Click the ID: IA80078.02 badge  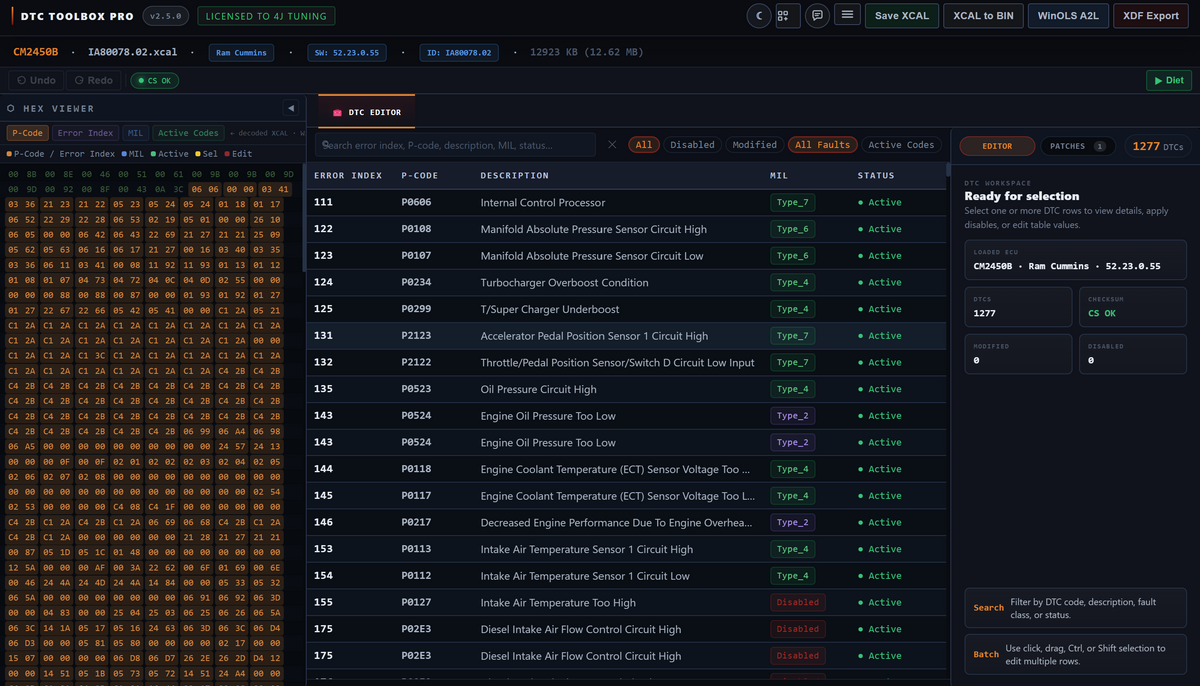tap(458, 52)
